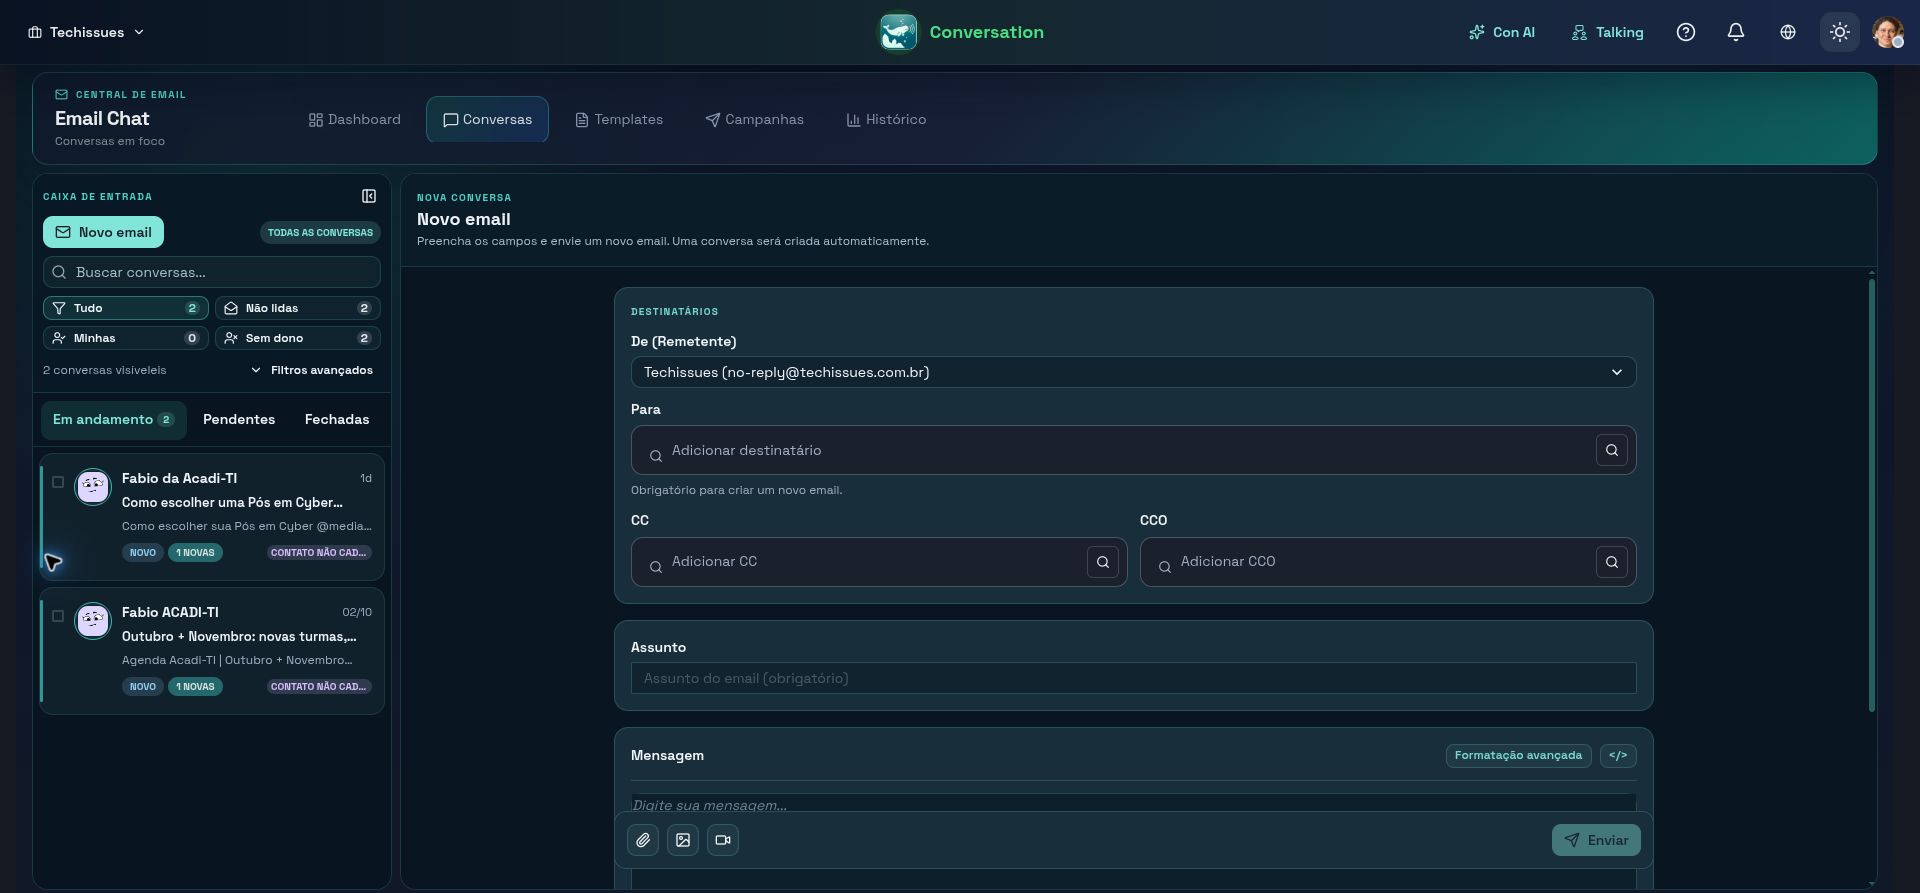
Task: Open the help question mark icon
Action: pyautogui.click(x=1686, y=32)
